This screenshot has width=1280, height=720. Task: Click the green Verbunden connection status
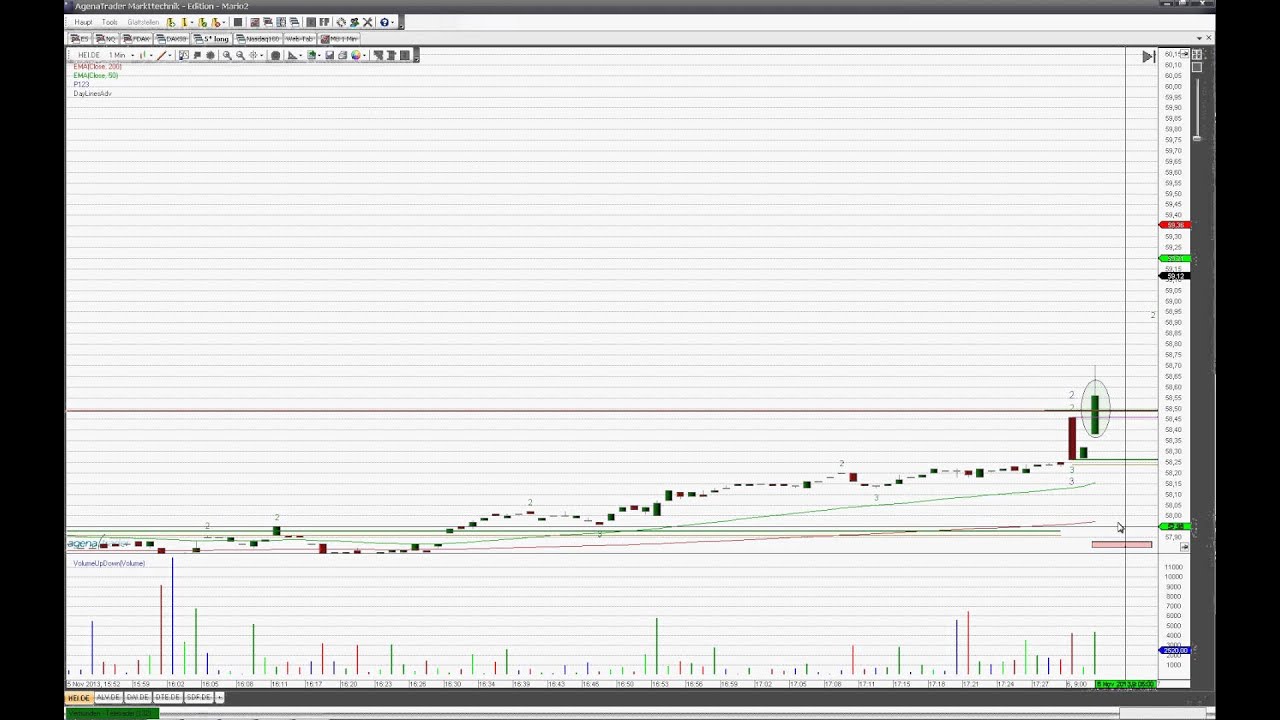click(x=111, y=713)
